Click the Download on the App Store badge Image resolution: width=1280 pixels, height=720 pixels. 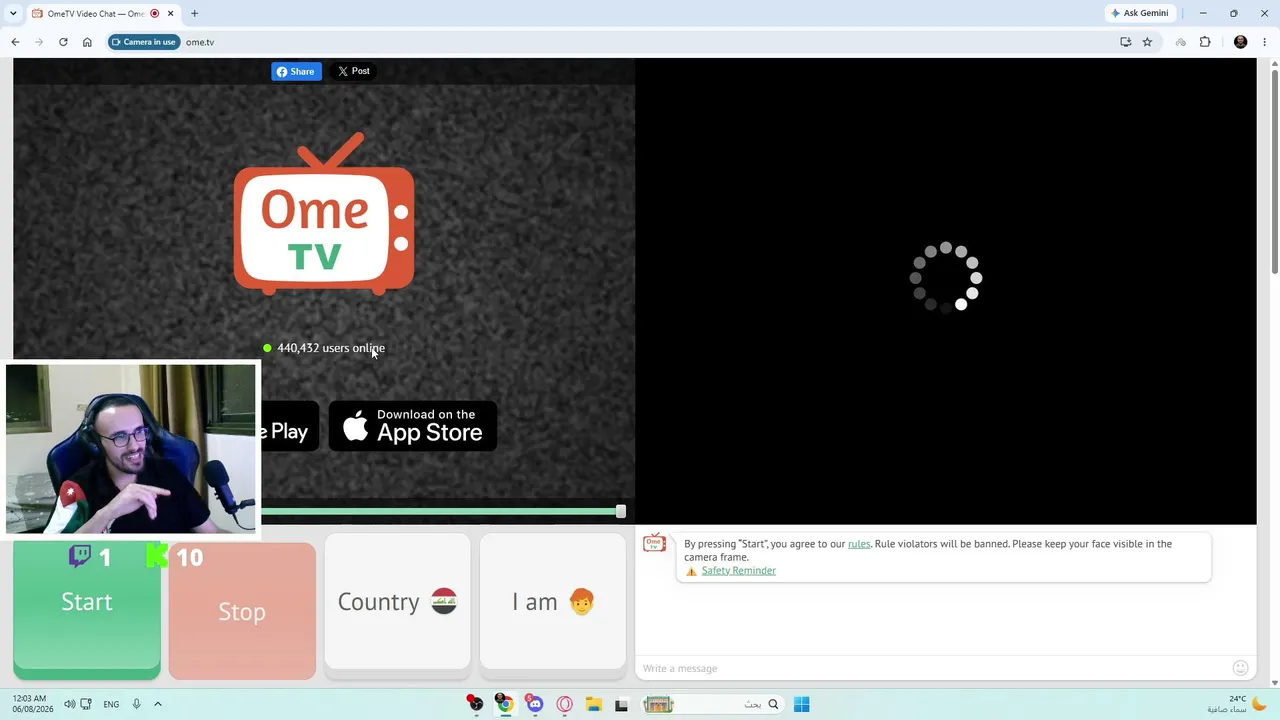413,426
